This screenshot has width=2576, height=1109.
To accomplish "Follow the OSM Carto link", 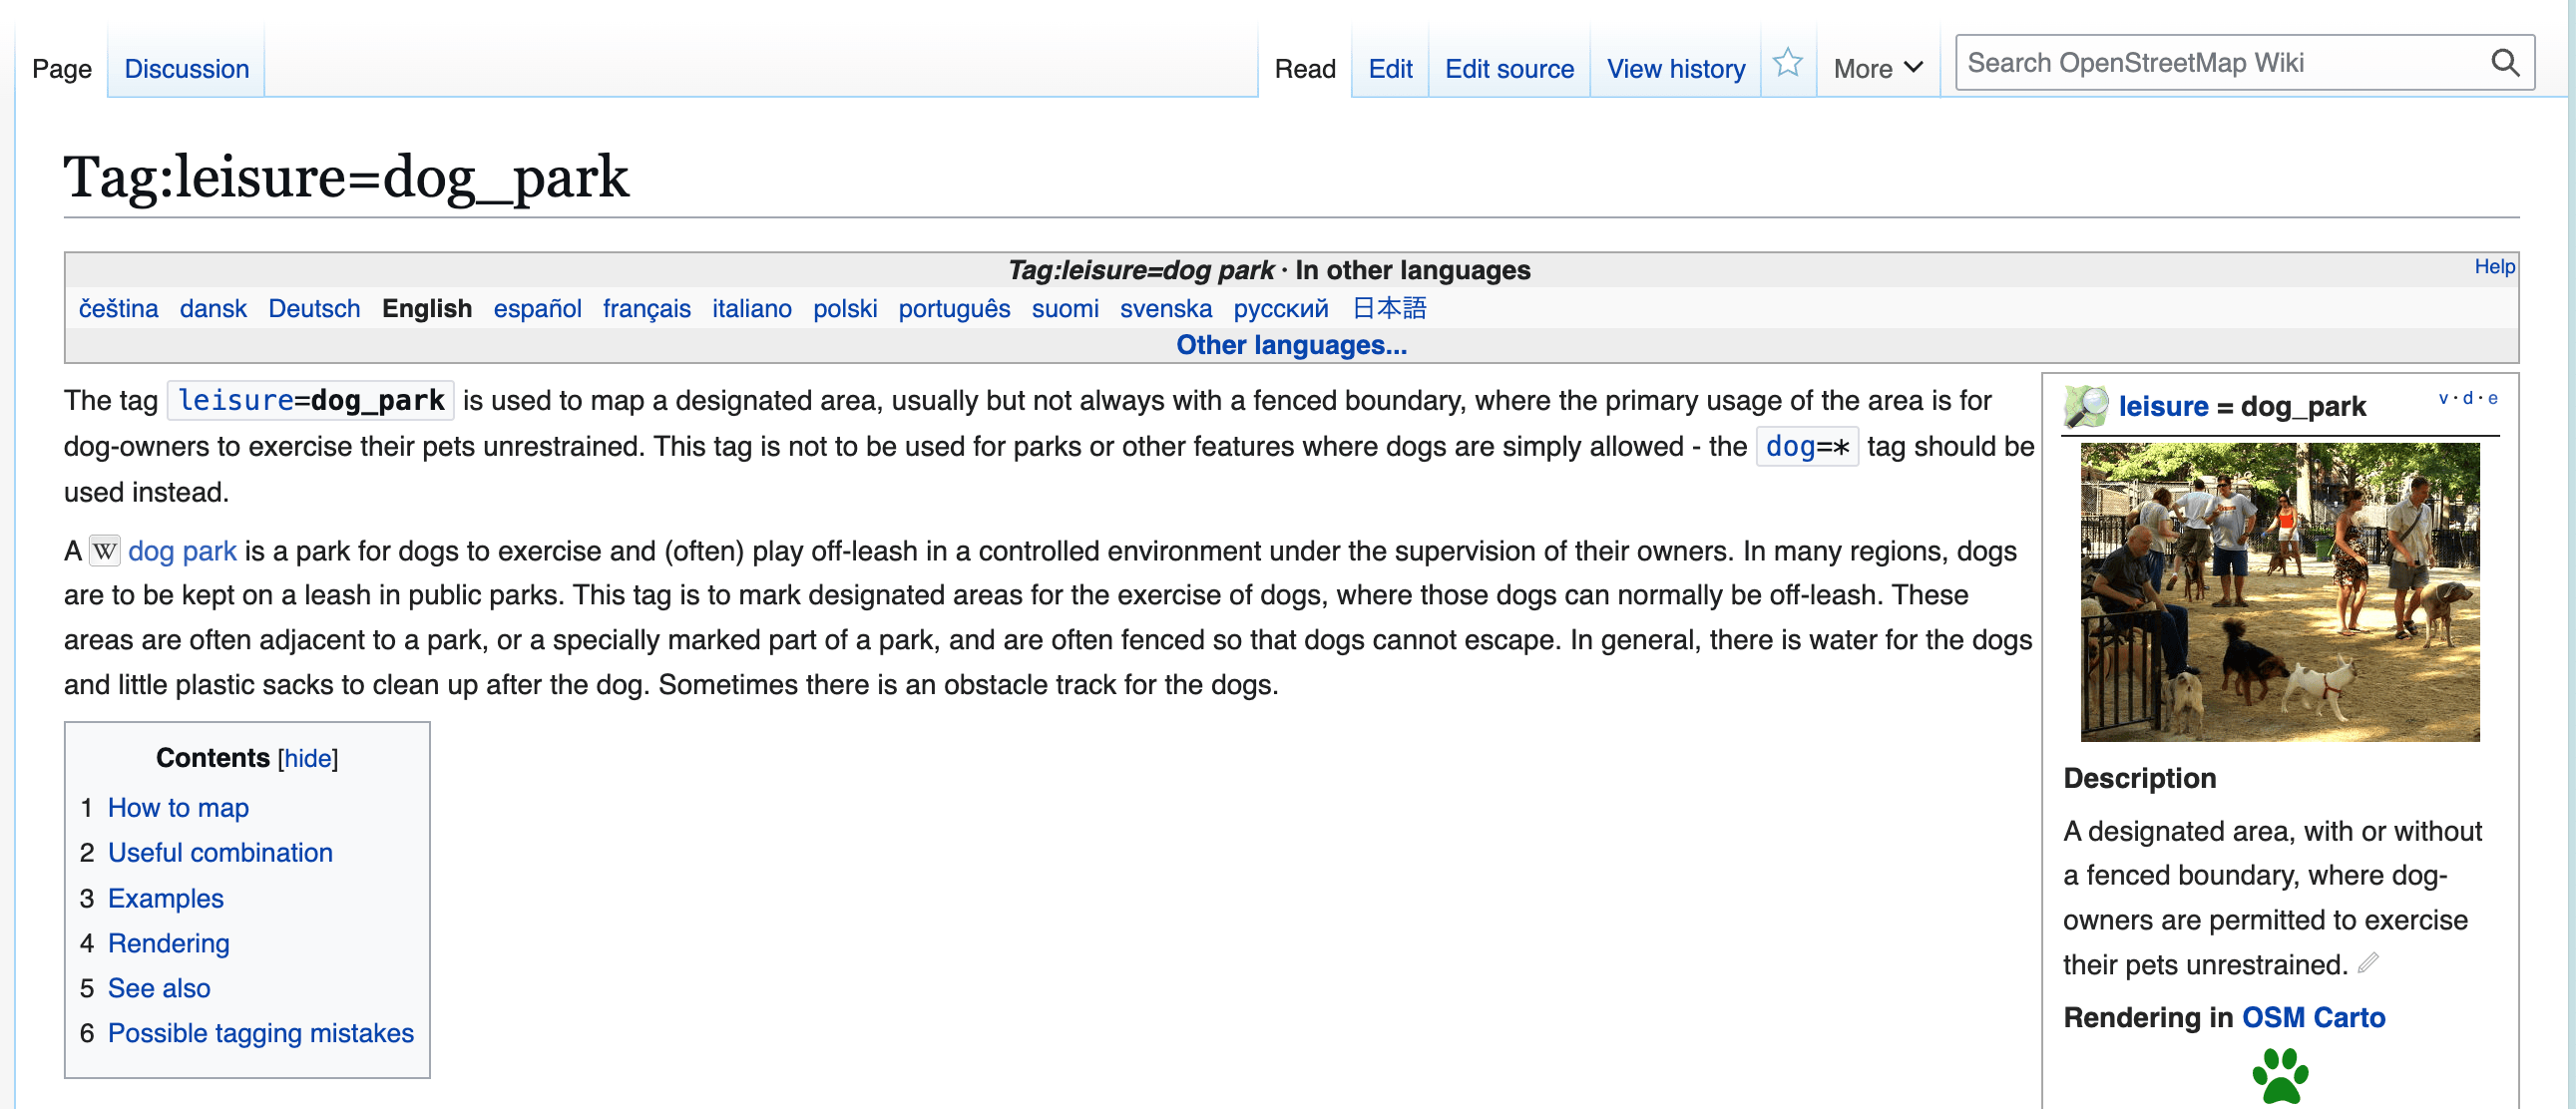I will (x=2312, y=1017).
